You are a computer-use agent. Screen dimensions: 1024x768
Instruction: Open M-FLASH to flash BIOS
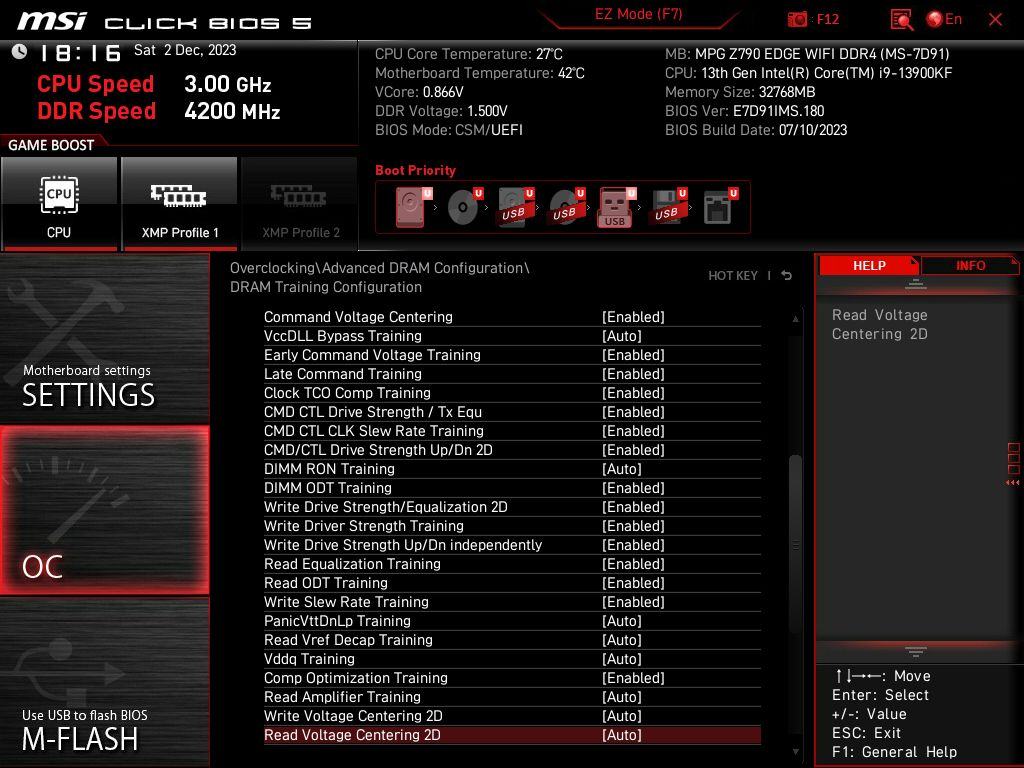[x=104, y=683]
